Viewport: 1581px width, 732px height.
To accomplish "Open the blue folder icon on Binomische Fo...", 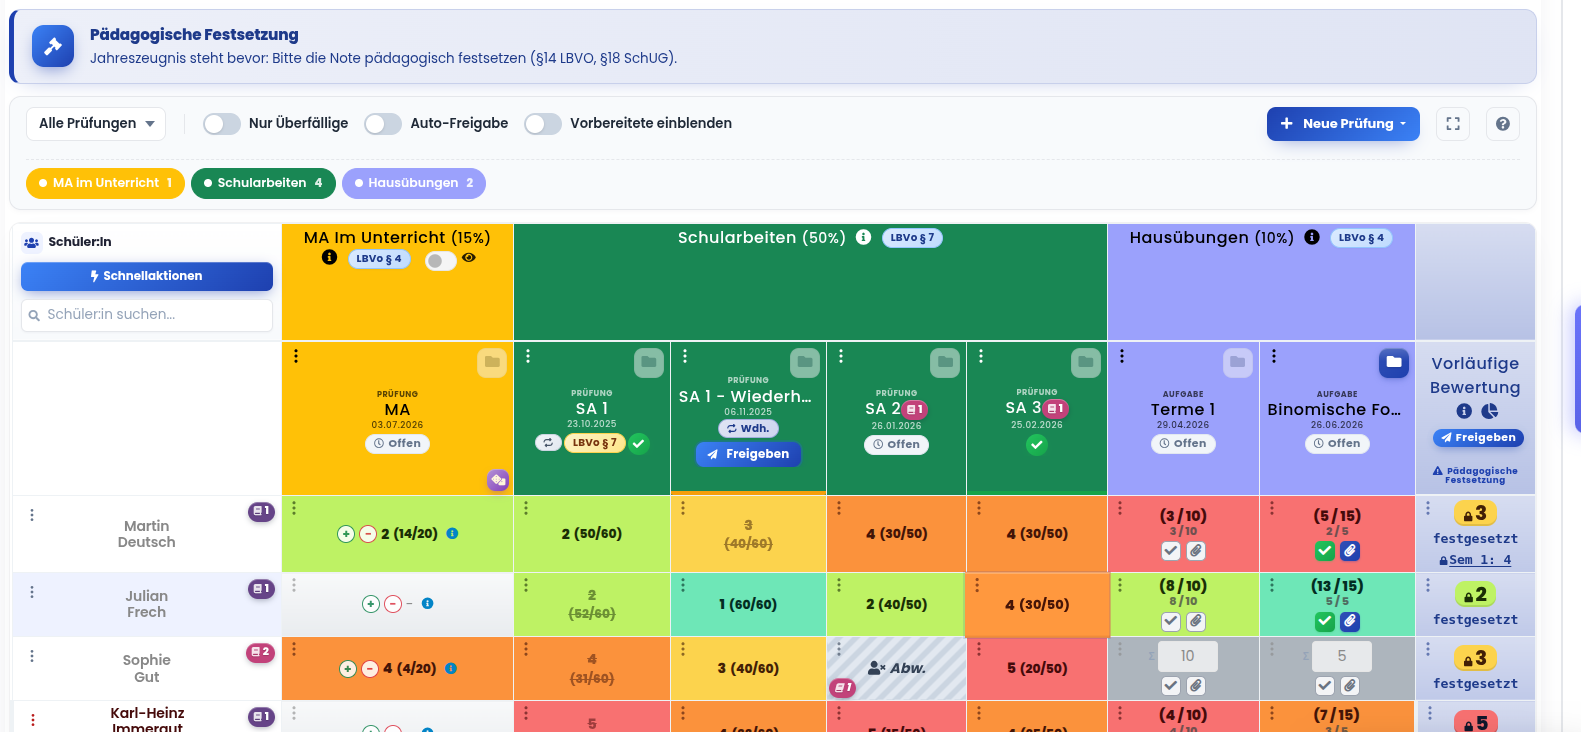I will pyautogui.click(x=1394, y=362).
